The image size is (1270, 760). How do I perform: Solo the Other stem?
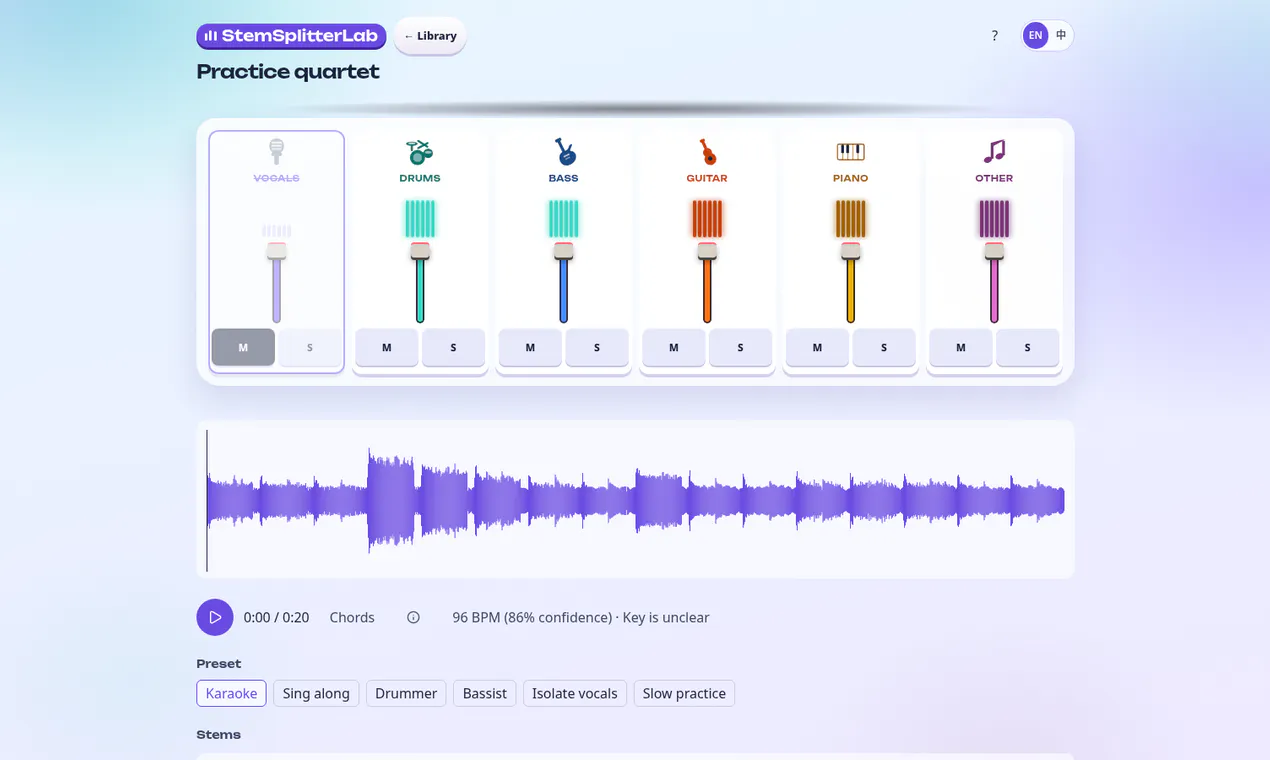(x=1028, y=347)
